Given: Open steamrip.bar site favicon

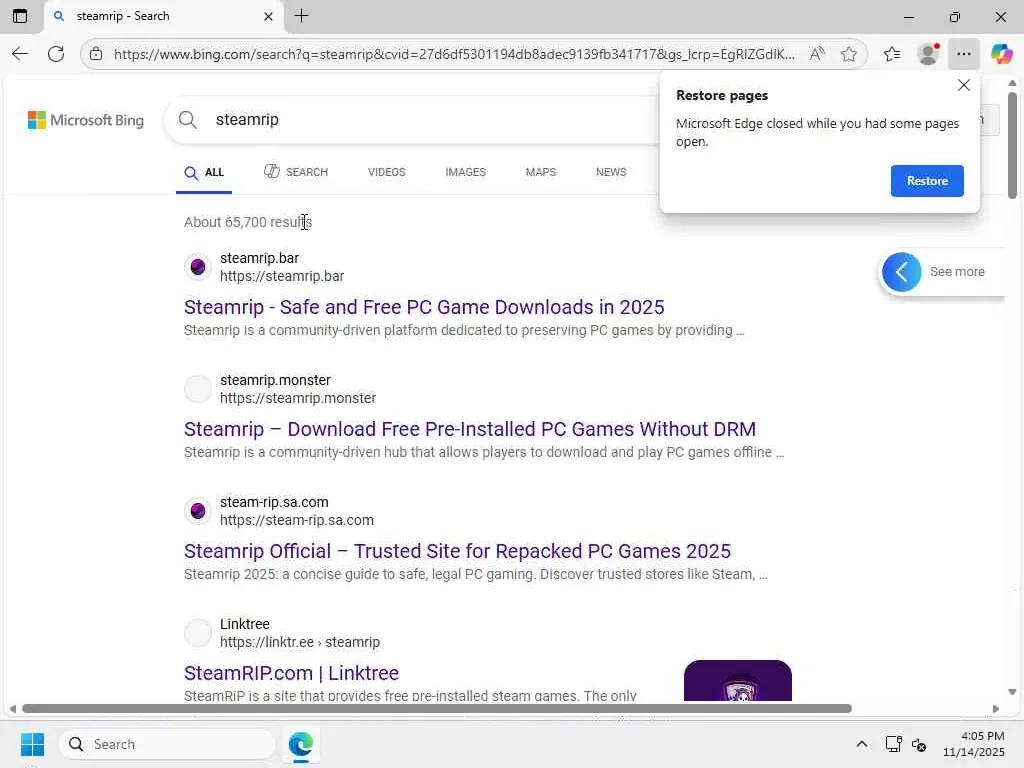Looking at the screenshot, I should [198, 266].
